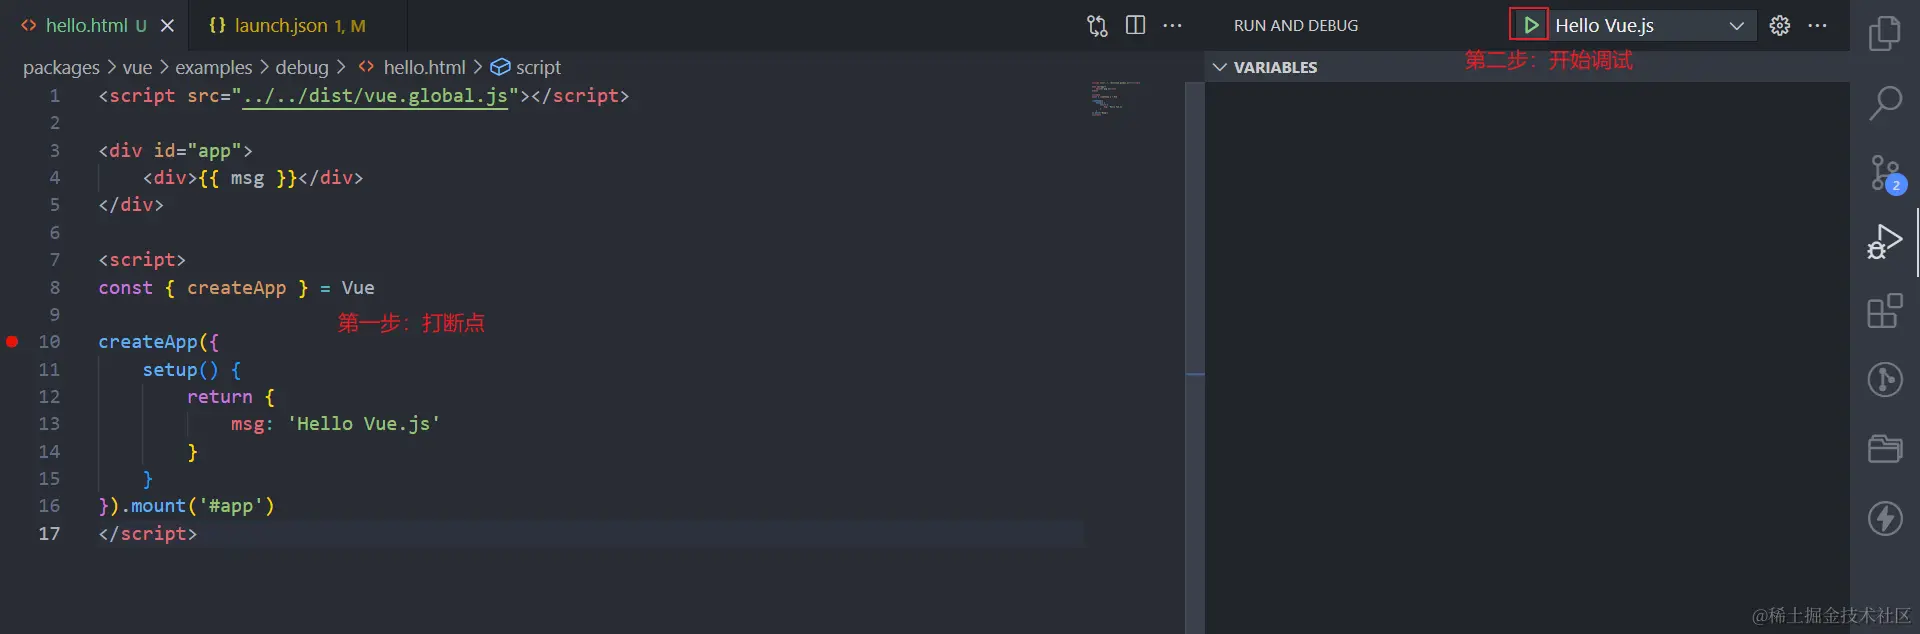
Task: Click the editor minimap
Action: pos(1115,100)
